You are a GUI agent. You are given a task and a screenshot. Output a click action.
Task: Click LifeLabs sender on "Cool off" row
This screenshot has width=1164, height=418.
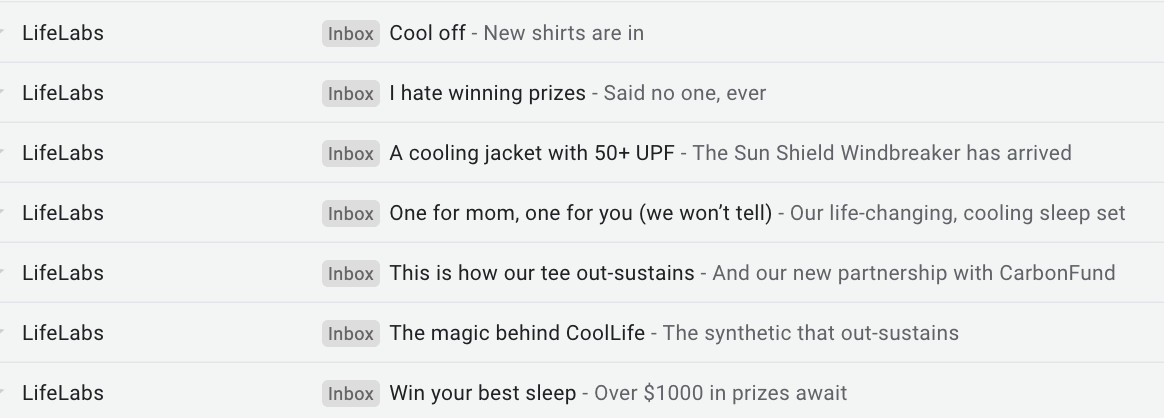click(x=63, y=33)
